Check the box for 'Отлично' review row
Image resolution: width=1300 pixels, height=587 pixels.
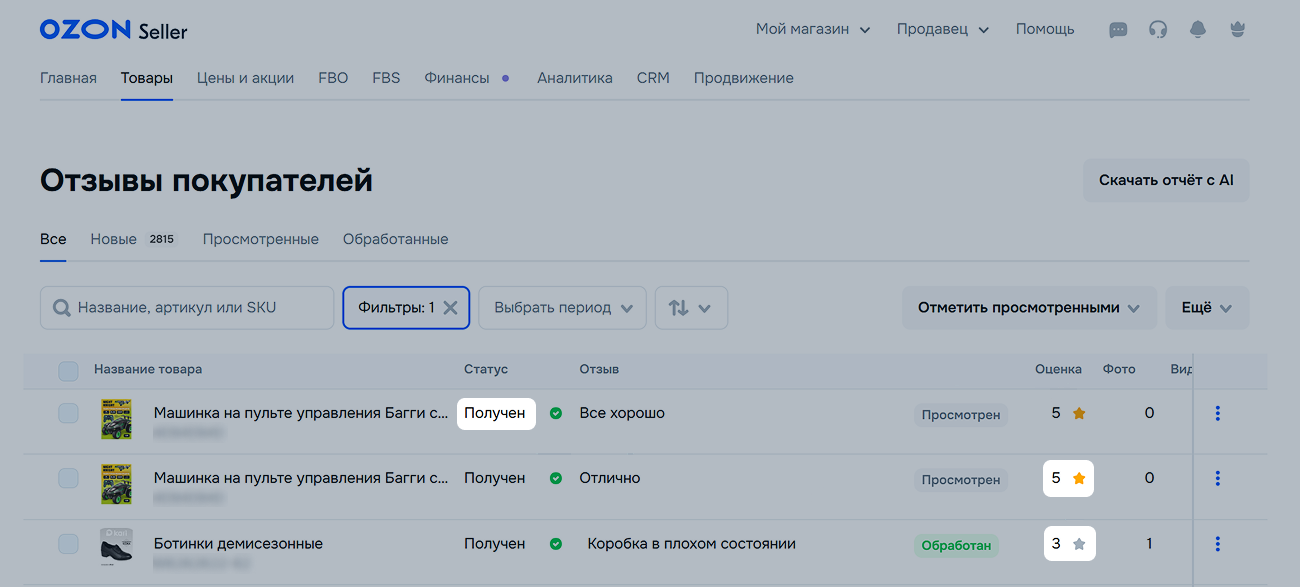(68, 478)
